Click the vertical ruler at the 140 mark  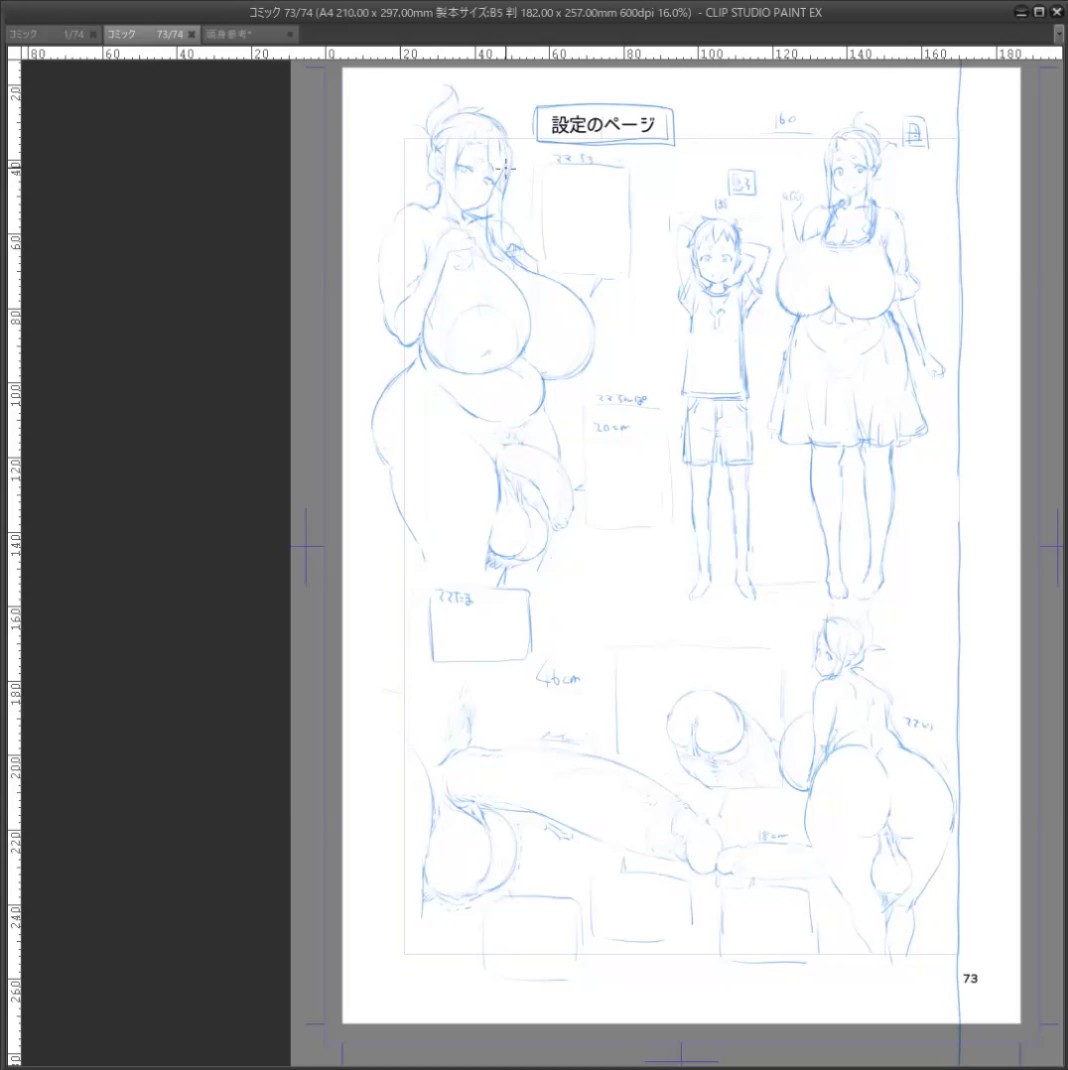click(14, 544)
